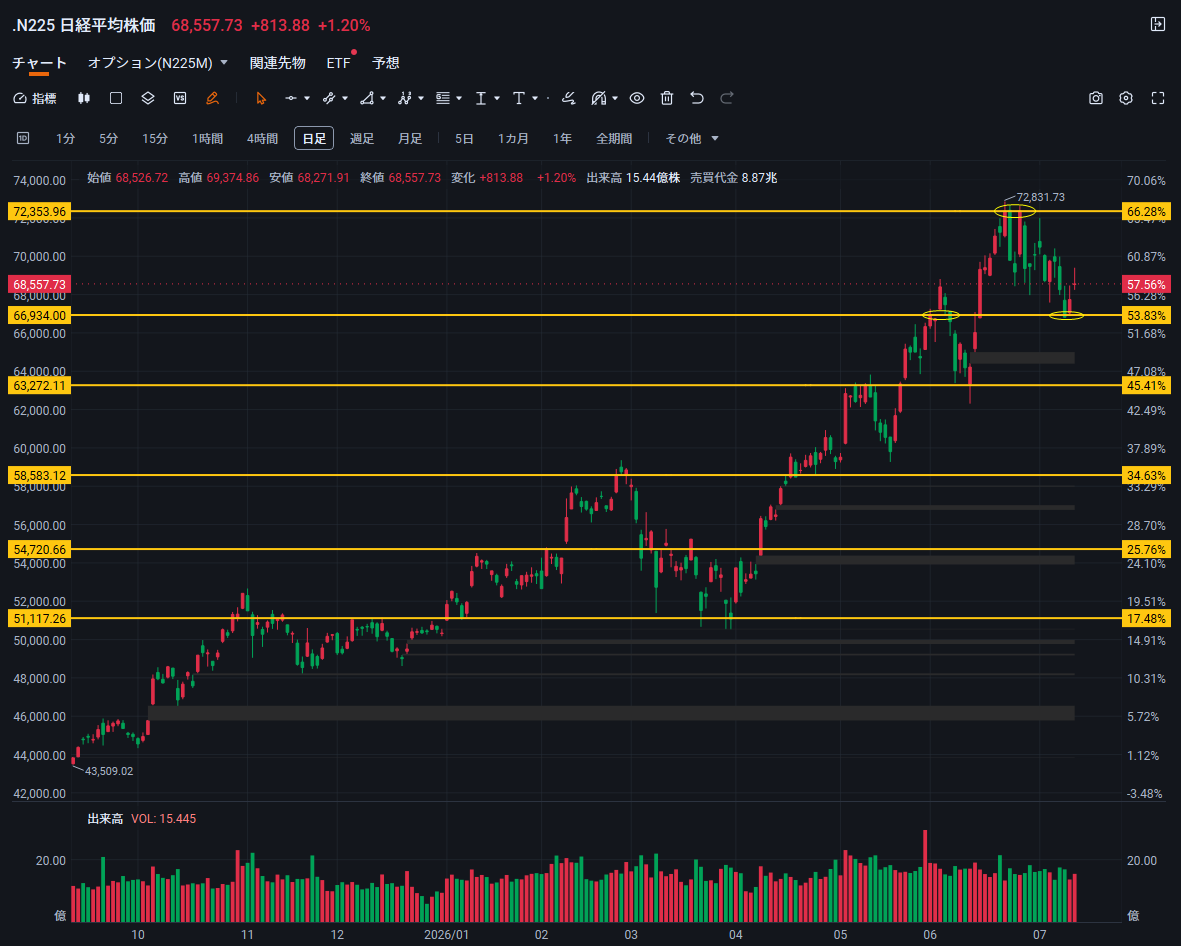Viewport: 1181px width, 946px height.
Task: Enter fullscreen chart mode
Action: point(1158,98)
